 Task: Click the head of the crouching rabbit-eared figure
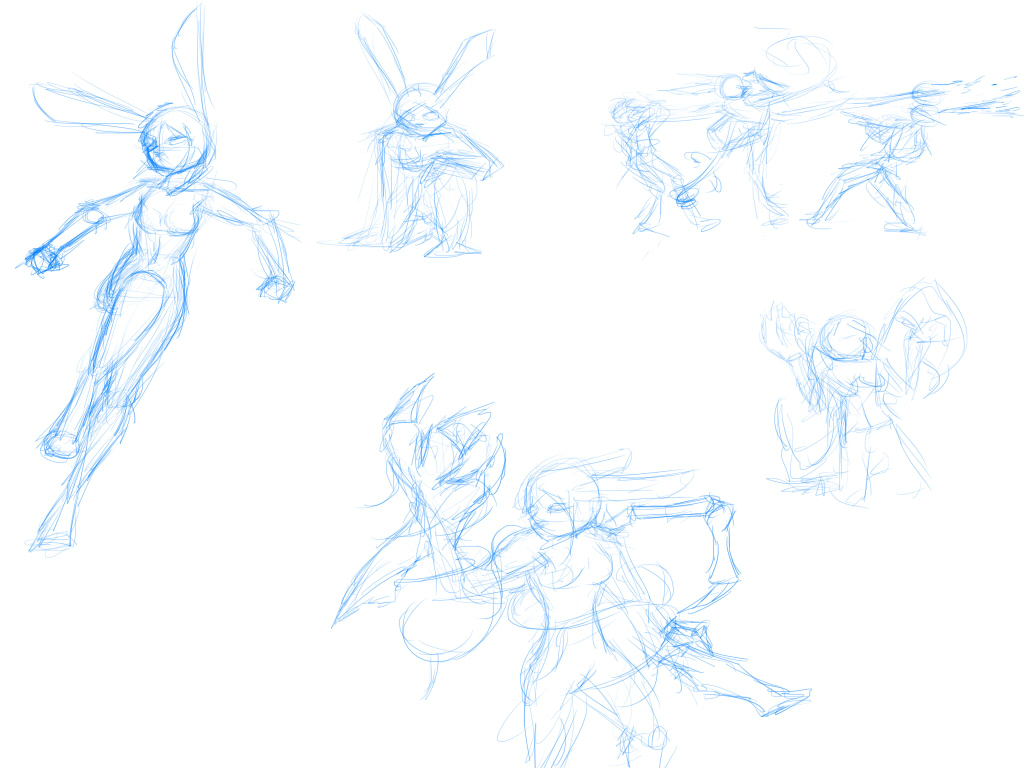coord(417,108)
